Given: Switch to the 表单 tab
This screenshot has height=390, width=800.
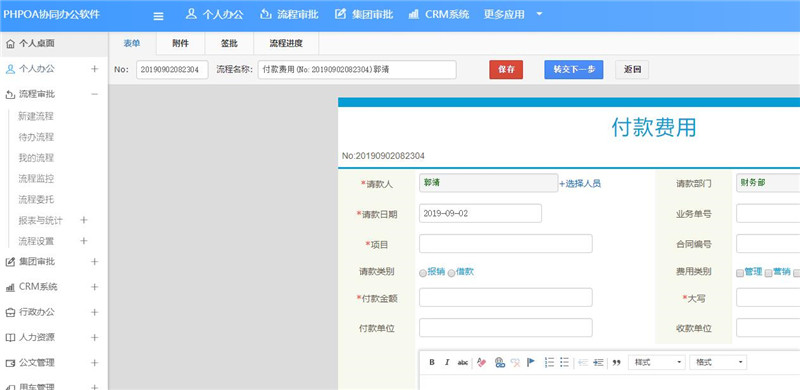Looking at the screenshot, I should coord(132,43).
